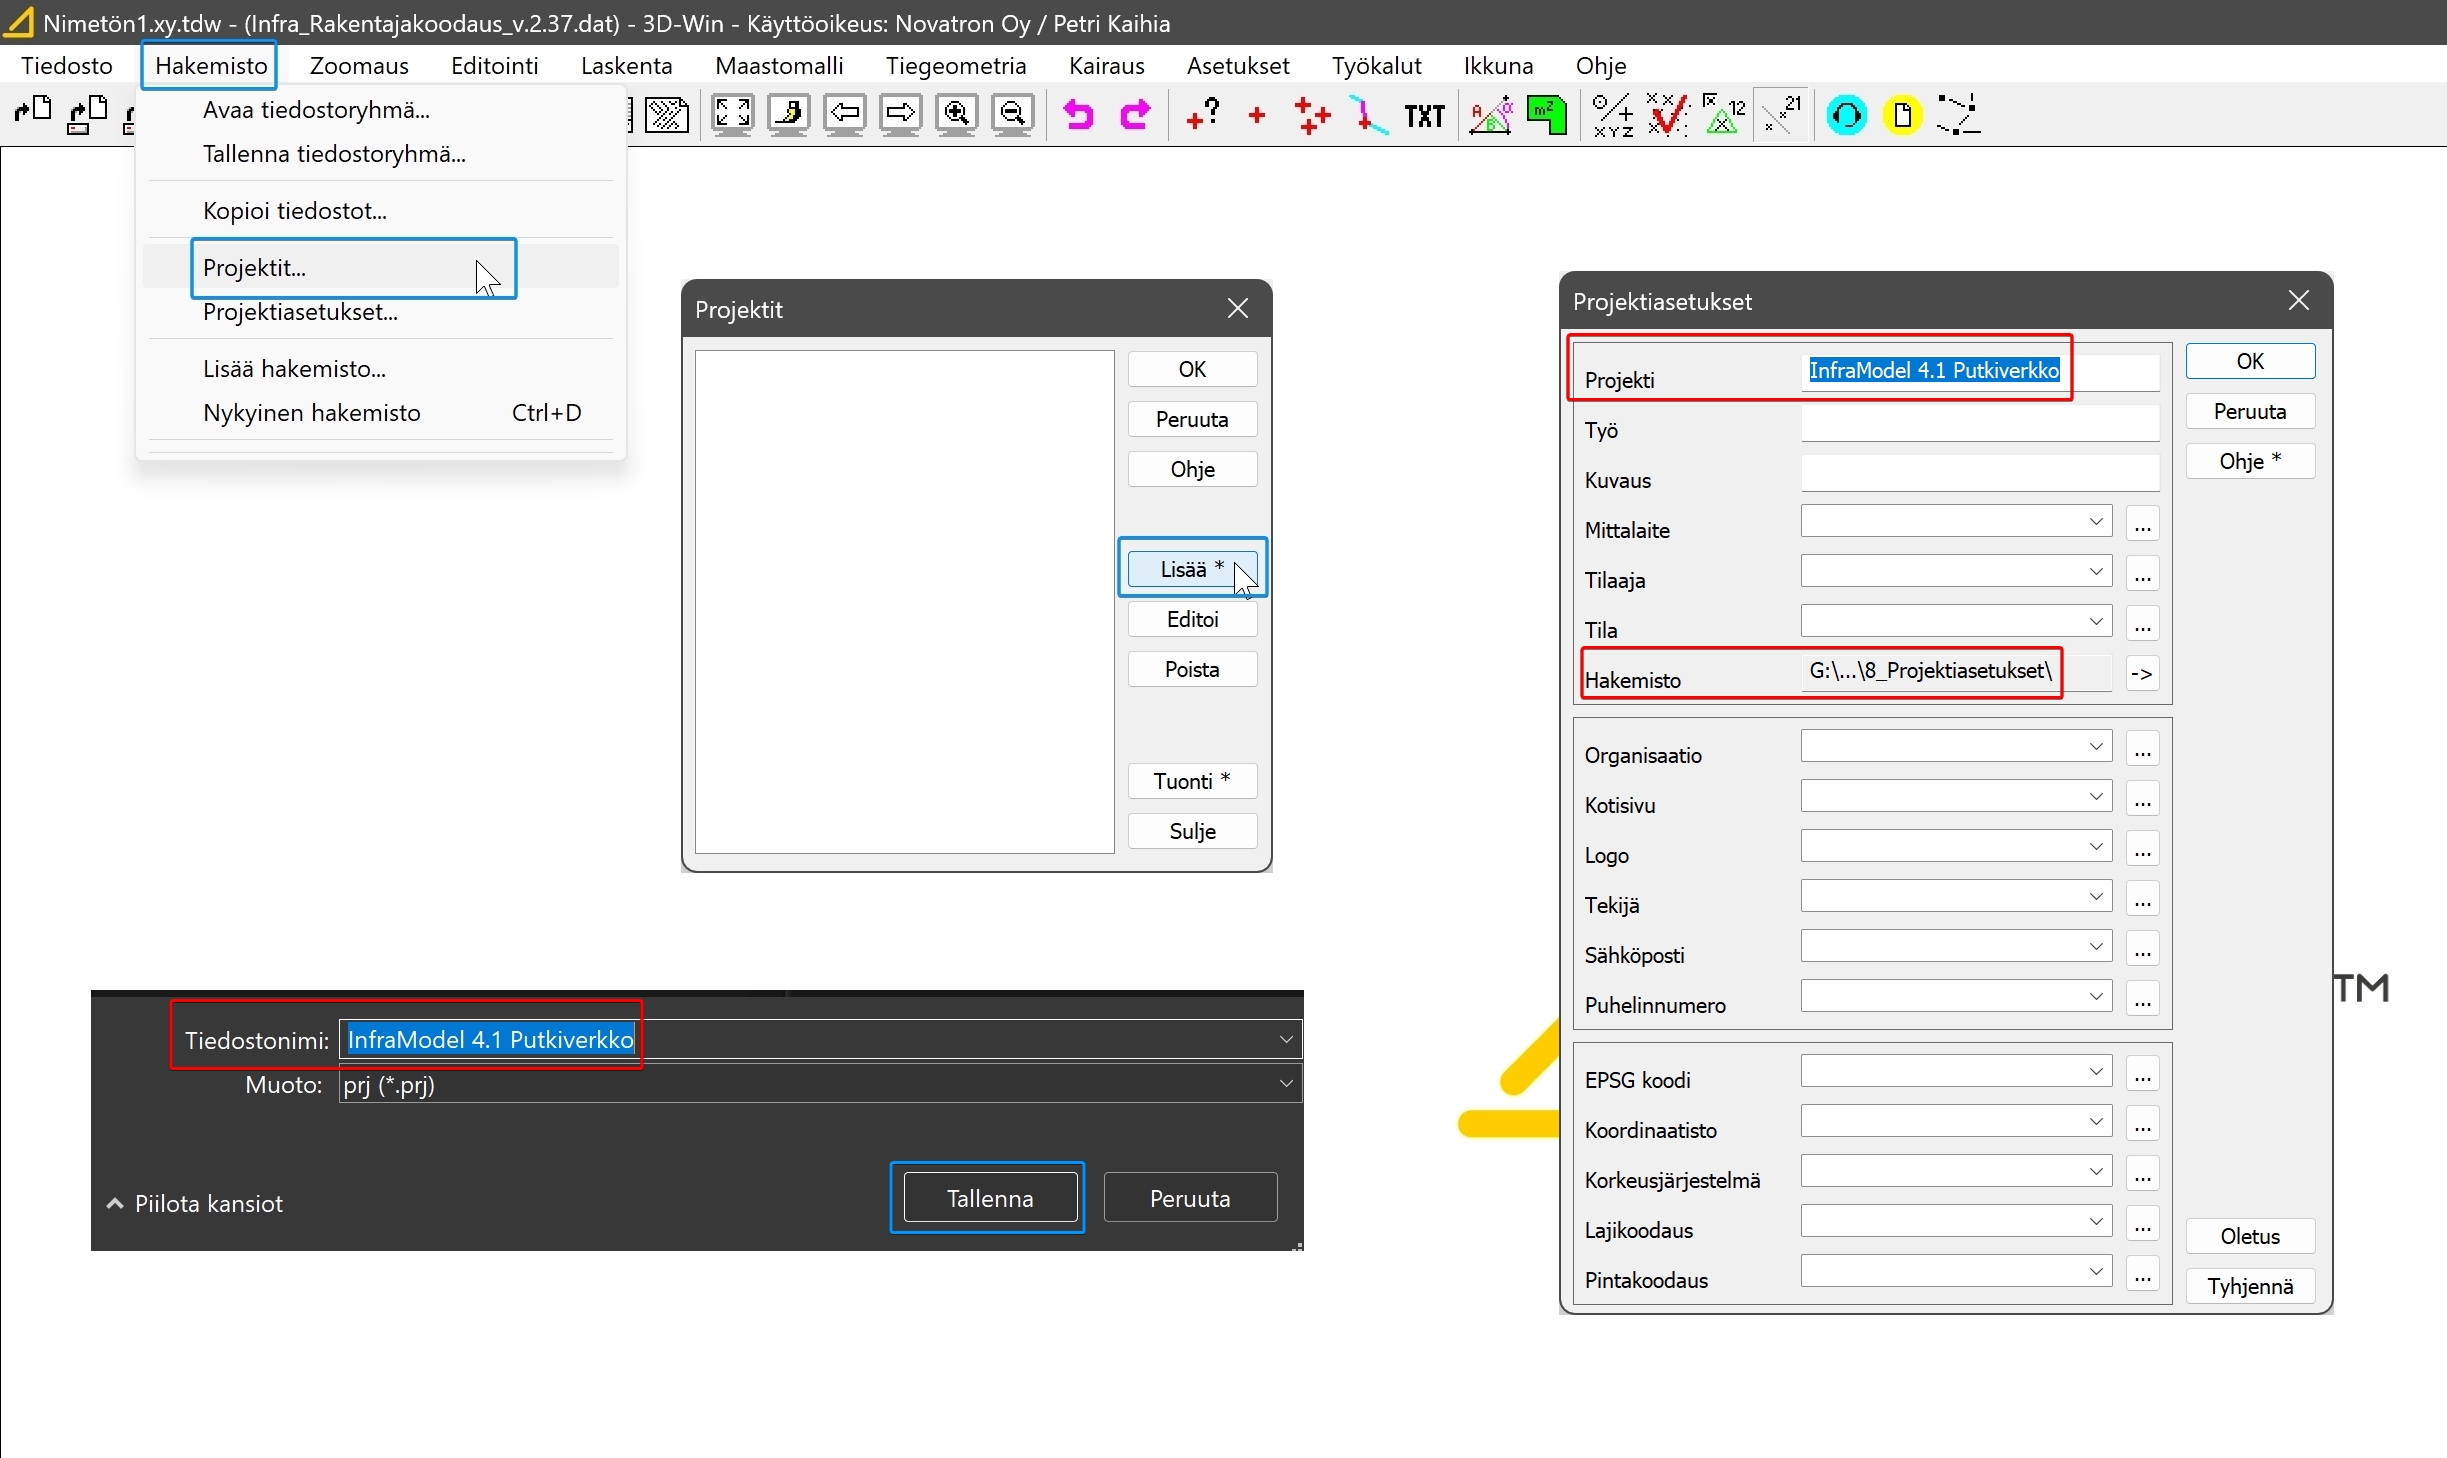Click the cyan circle rotate icon

1846,116
